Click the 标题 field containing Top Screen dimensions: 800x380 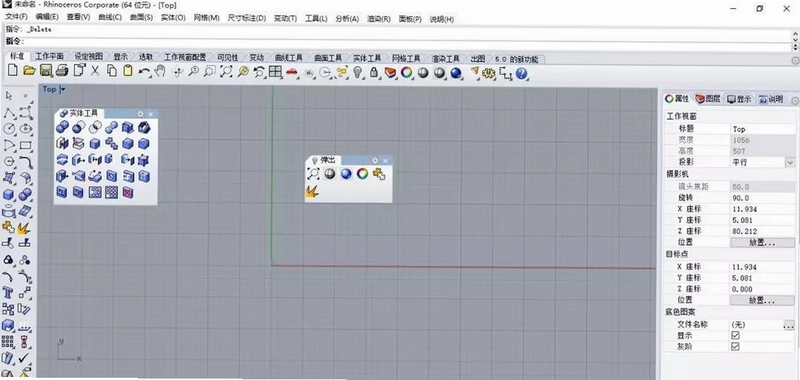762,129
